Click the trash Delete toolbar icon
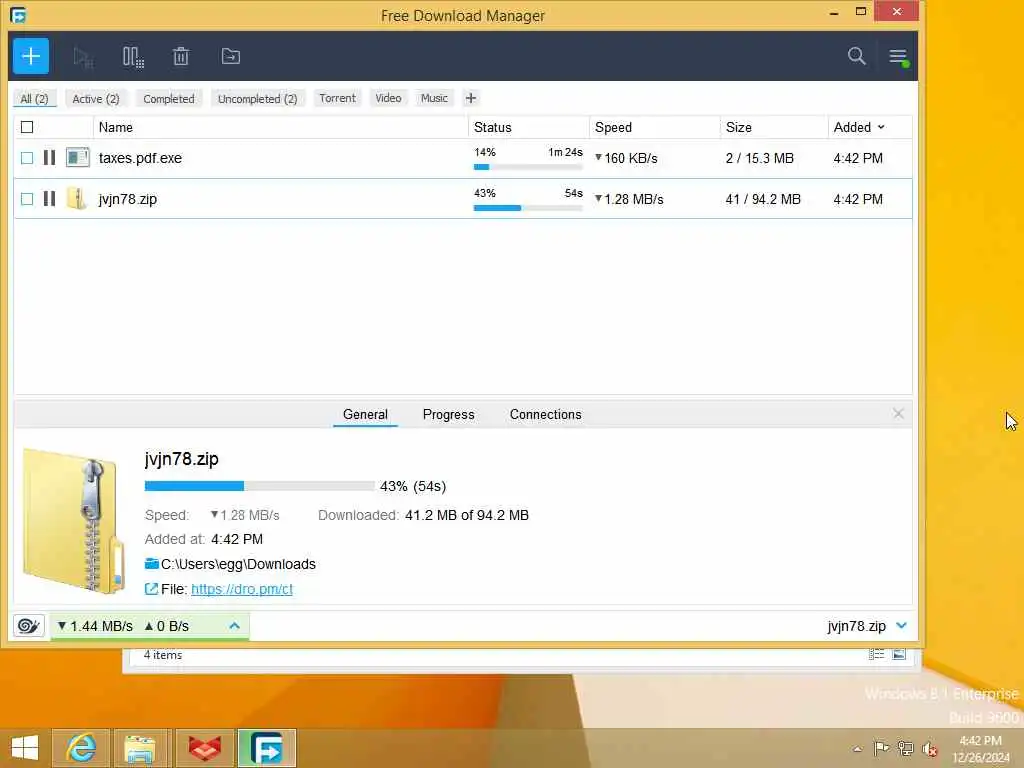Screen dimensions: 1024x768 [x=181, y=57]
